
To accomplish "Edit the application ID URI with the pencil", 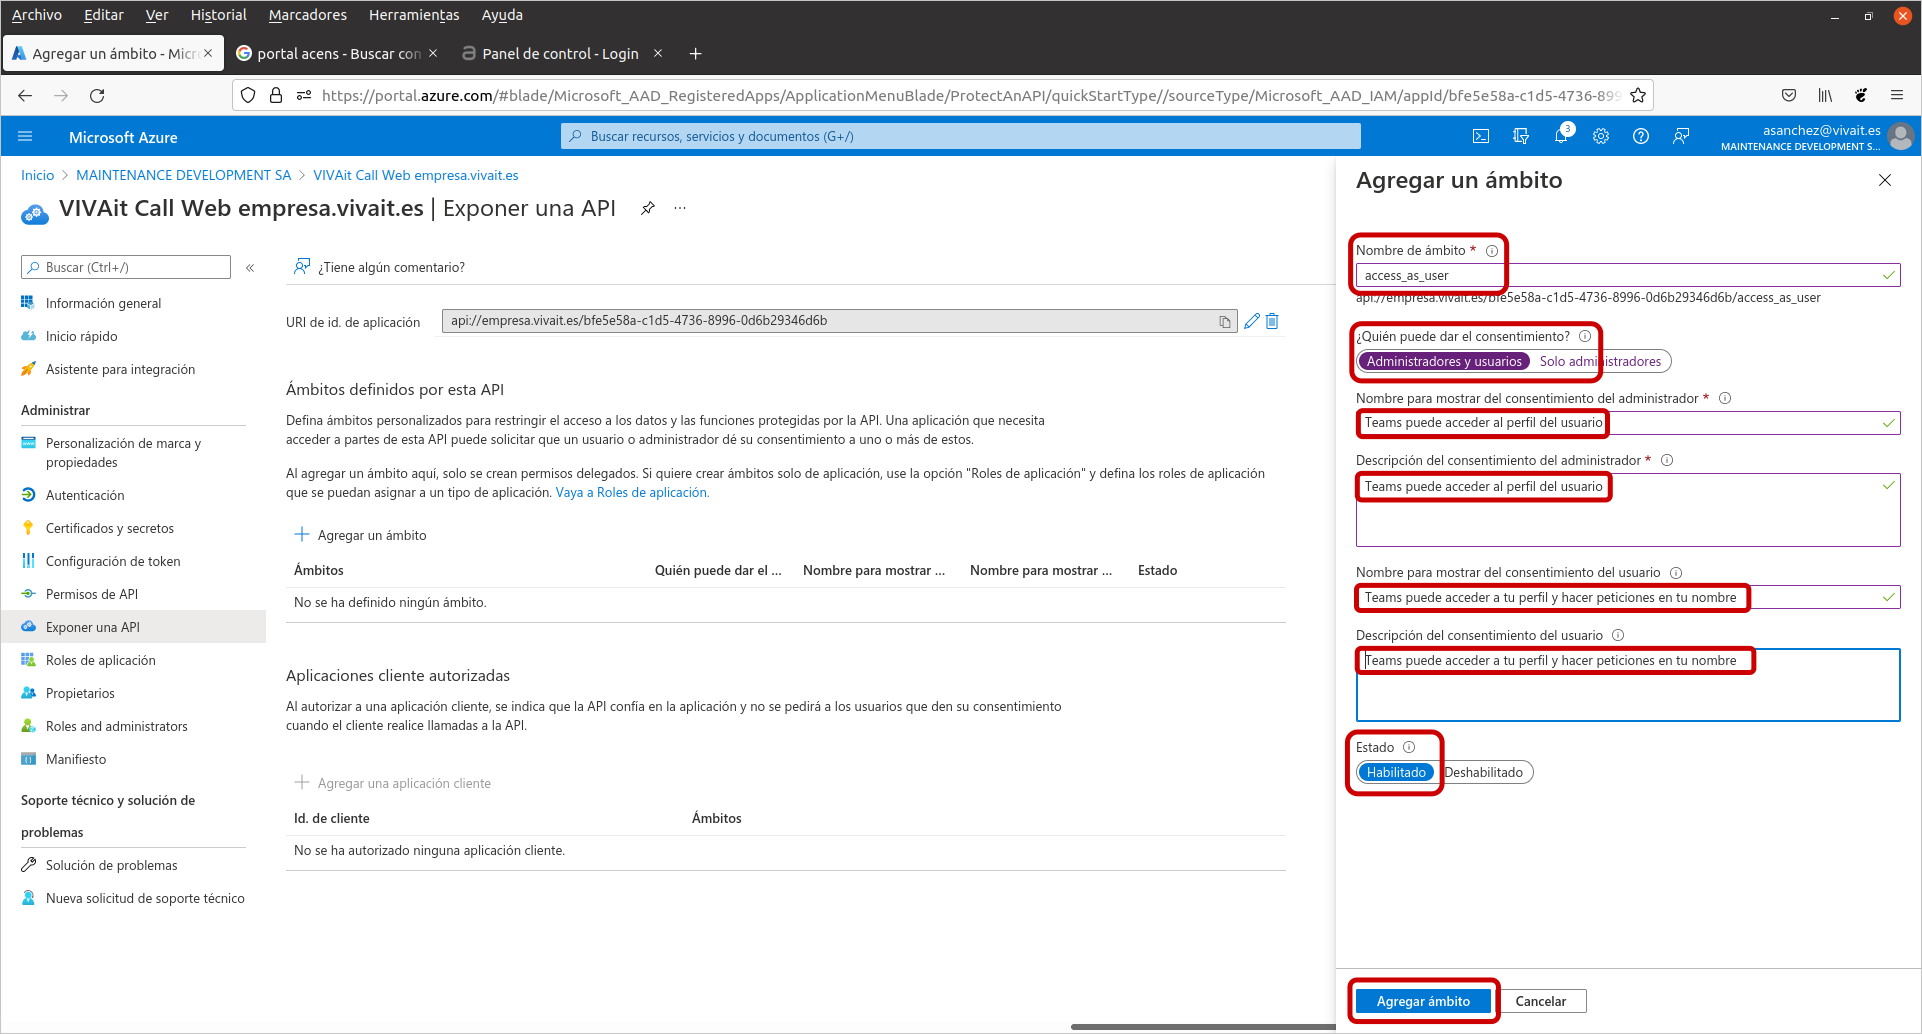I will (1252, 321).
